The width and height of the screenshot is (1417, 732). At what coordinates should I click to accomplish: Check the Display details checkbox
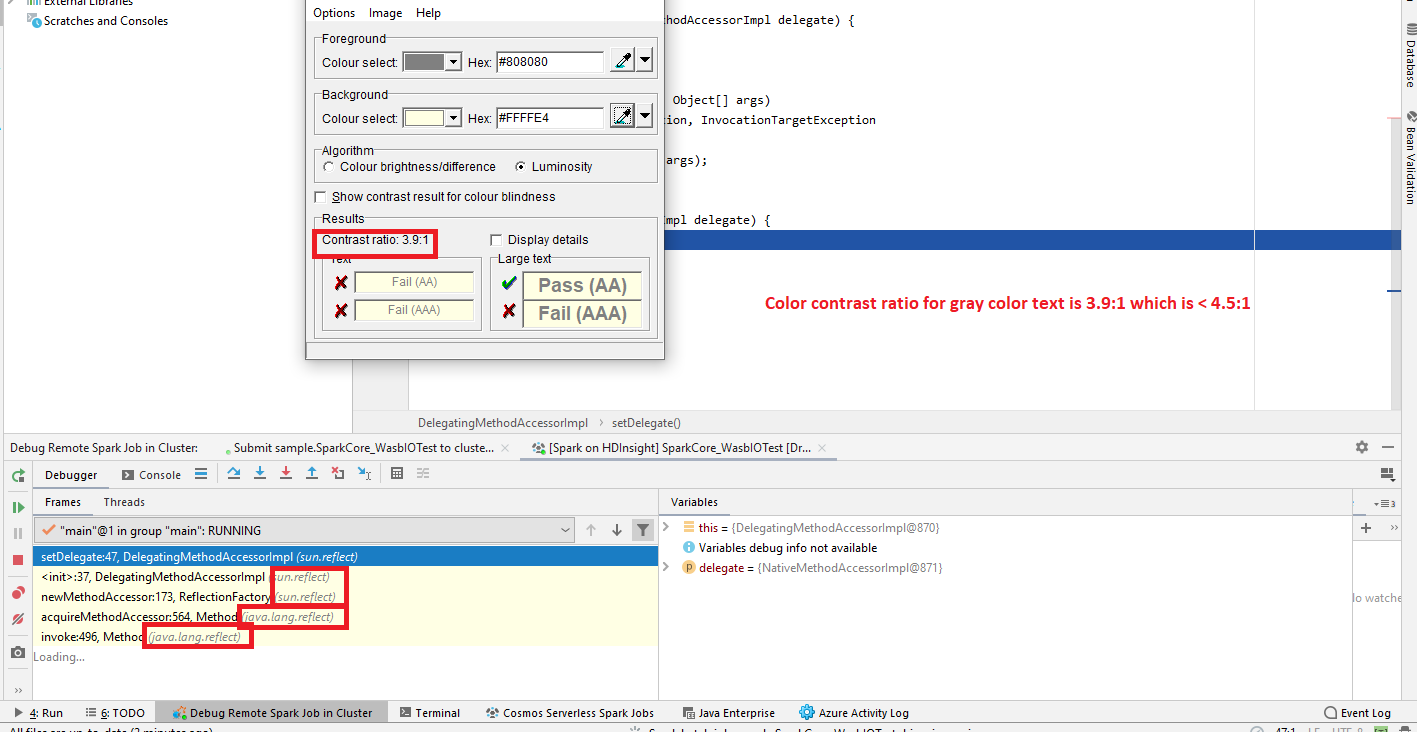coord(496,239)
